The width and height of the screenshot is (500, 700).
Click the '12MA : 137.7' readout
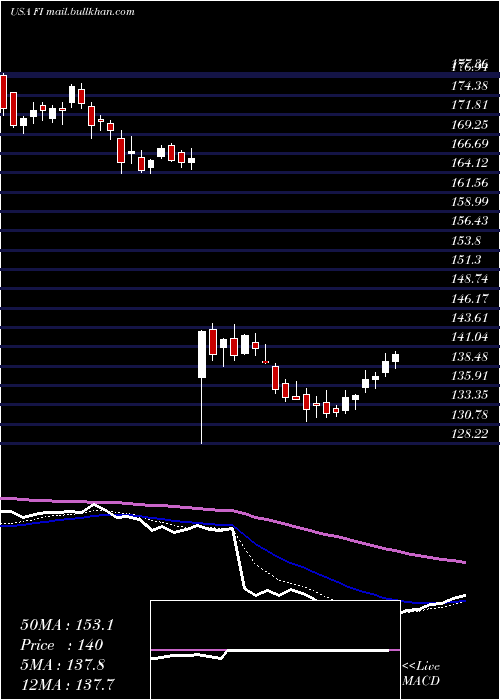click(67, 684)
